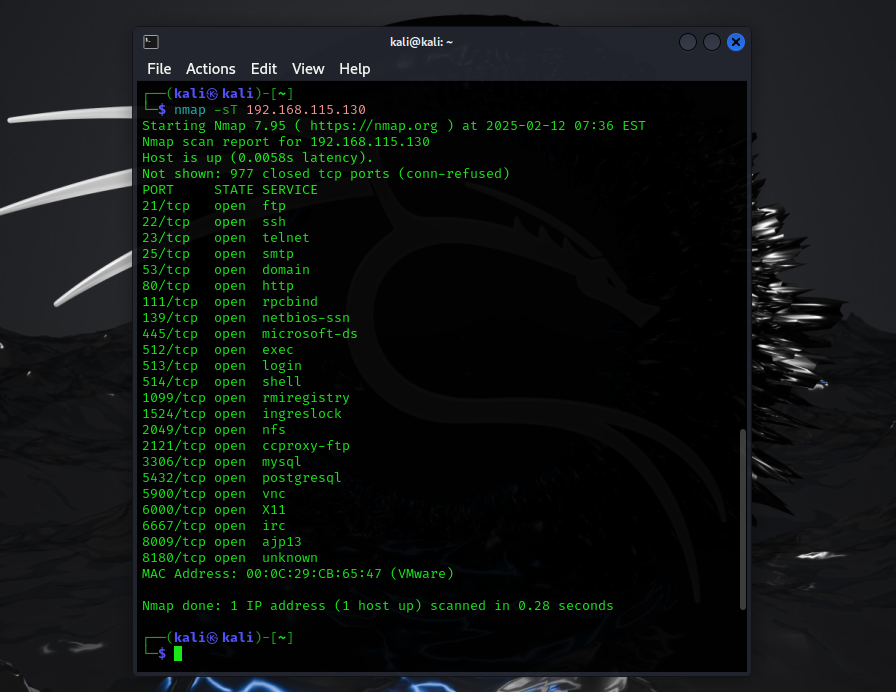This screenshot has width=896, height=692.
Task: Click the 2121/tcp ccproxy-ftp row
Action: pyautogui.click(x=246, y=446)
